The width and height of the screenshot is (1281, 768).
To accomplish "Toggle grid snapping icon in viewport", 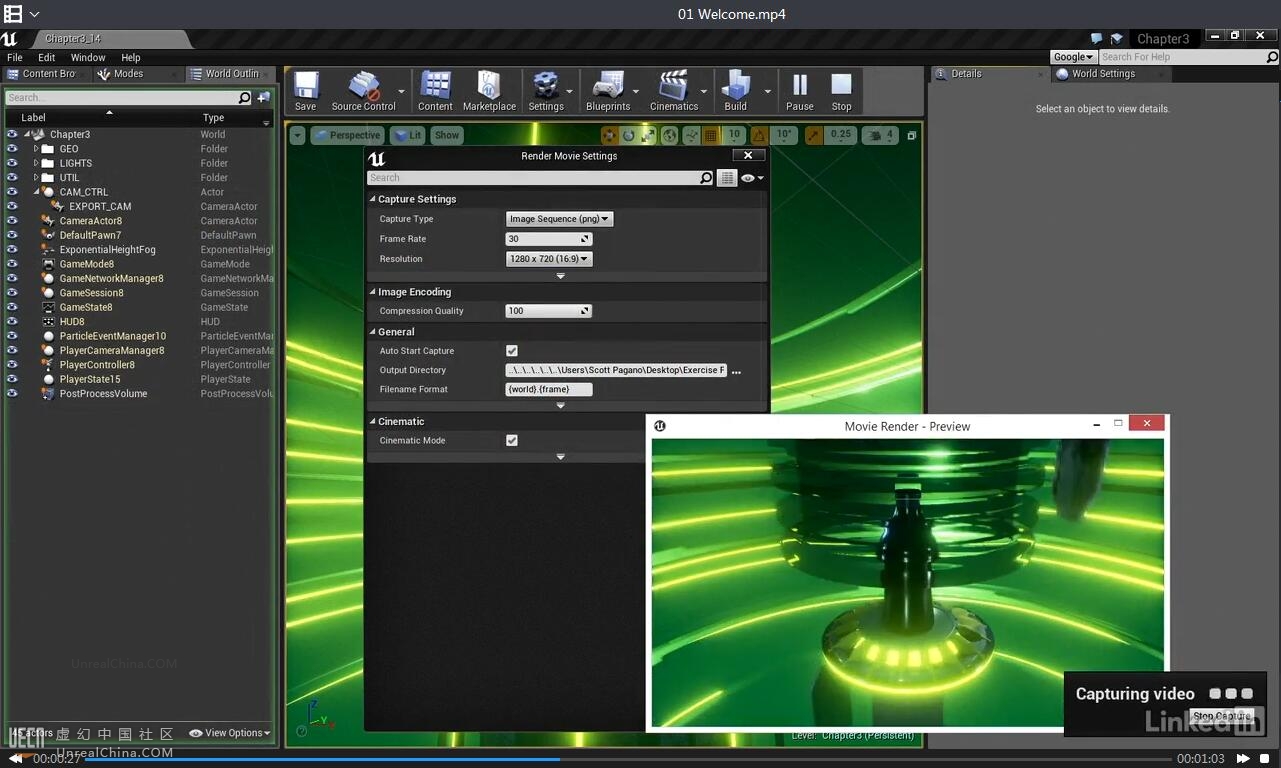I will [x=711, y=135].
